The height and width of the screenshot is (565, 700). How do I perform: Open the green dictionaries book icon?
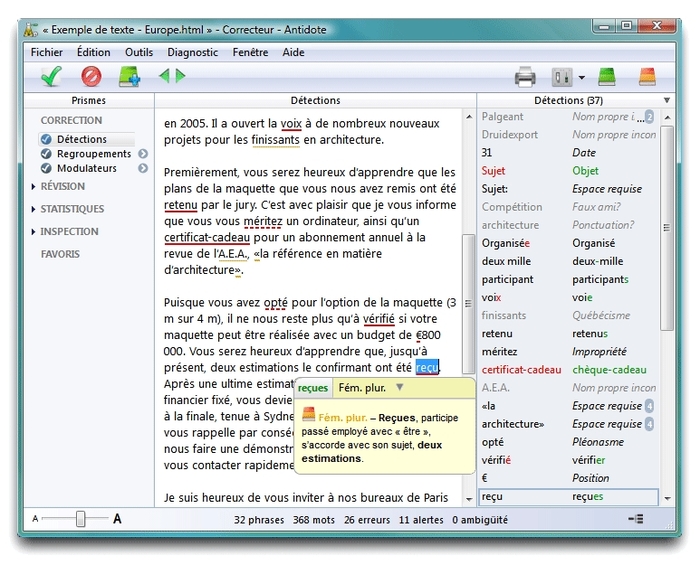tap(606, 76)
